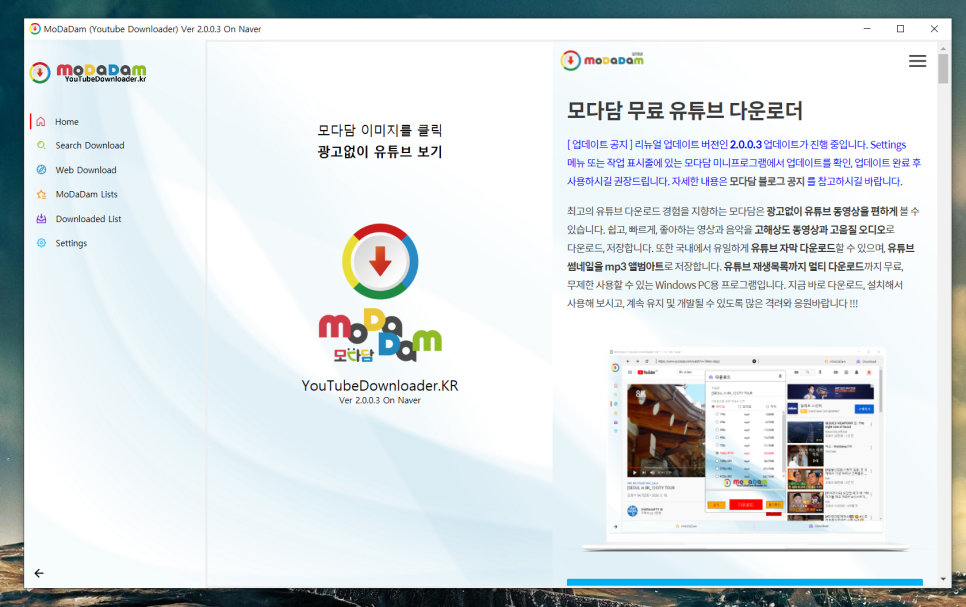966x607 pixels.
Task: Click the app icon in the title bar
Action: click(35, 29)
